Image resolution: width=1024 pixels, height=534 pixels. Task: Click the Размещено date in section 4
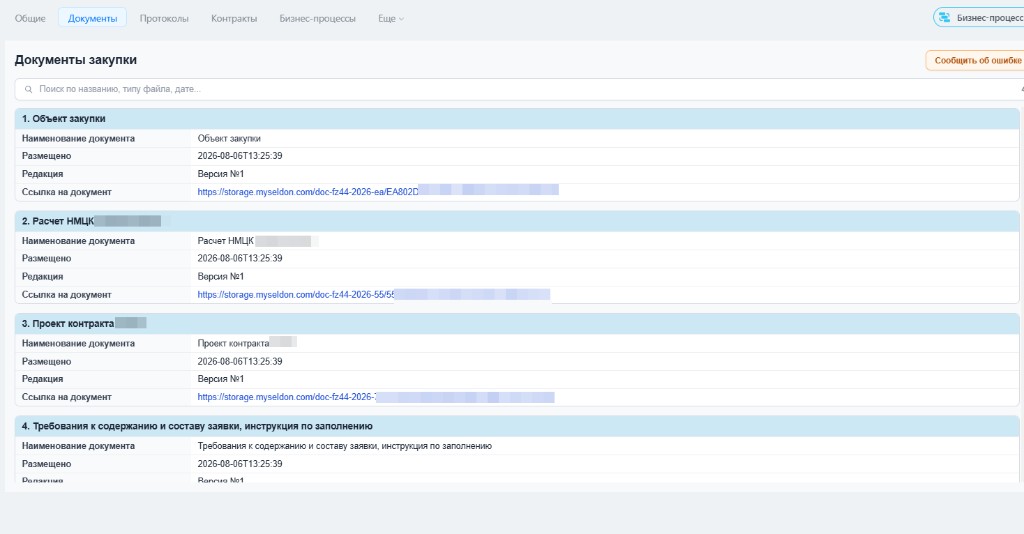[240, 463]
